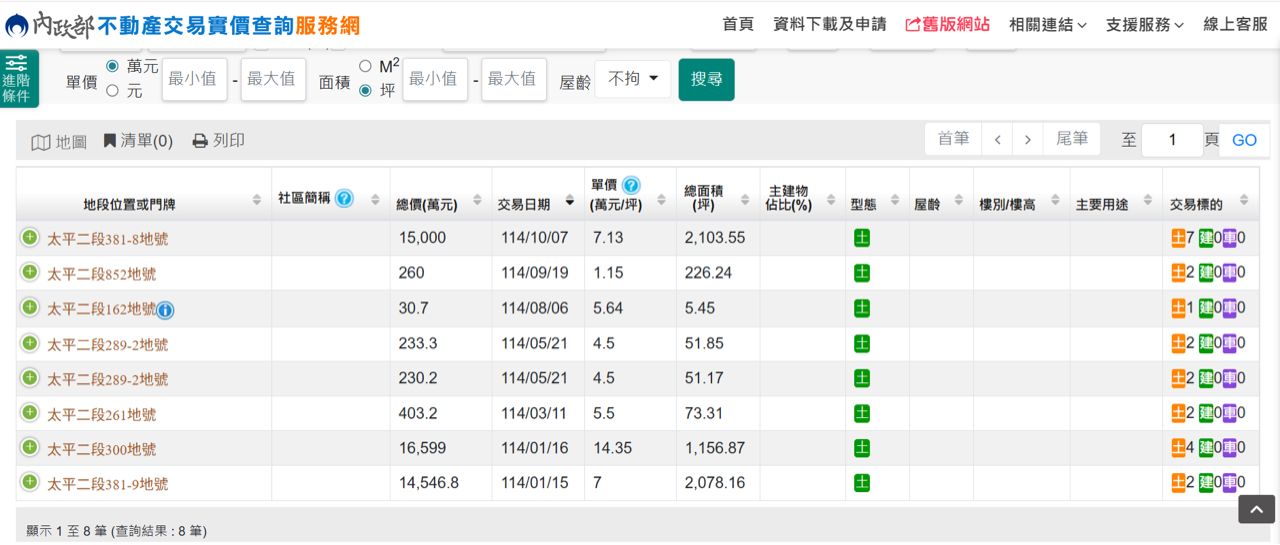The image size is (1280, 545).
Task: Click scroll-to-top arrow button
Action: tap(1256, 508)
